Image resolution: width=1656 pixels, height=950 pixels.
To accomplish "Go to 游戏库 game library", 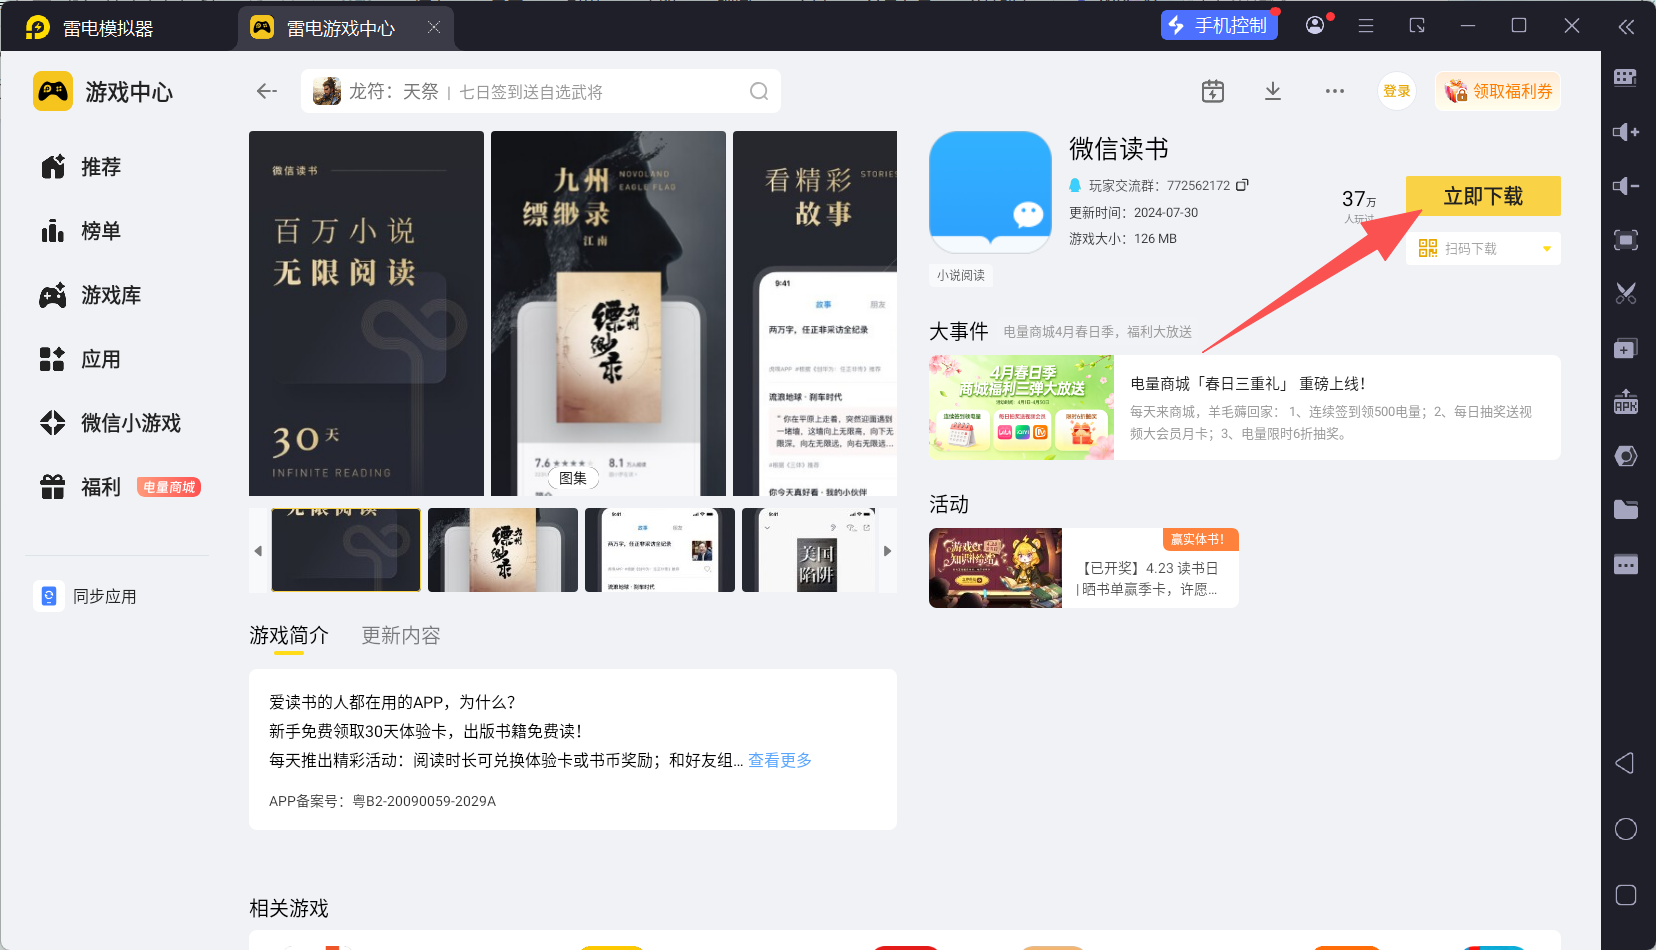I will pyautogui.click(x=91, y=295).
